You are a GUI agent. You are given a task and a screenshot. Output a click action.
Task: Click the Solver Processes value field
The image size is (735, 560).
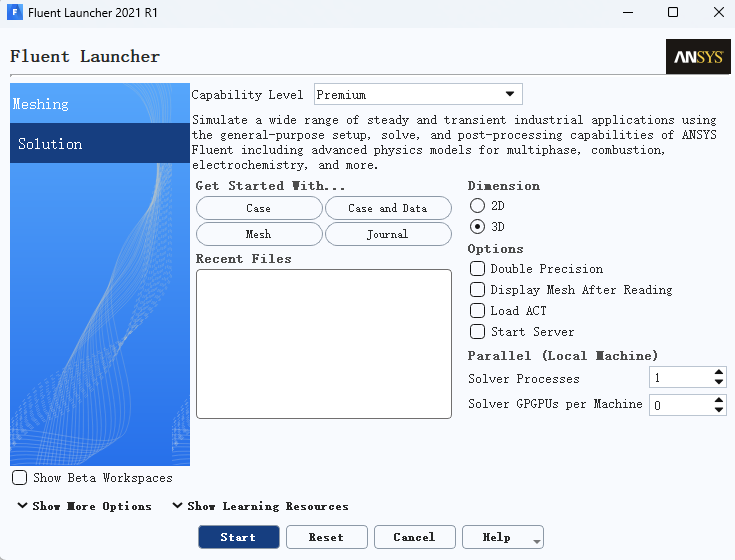pos(681,377)
